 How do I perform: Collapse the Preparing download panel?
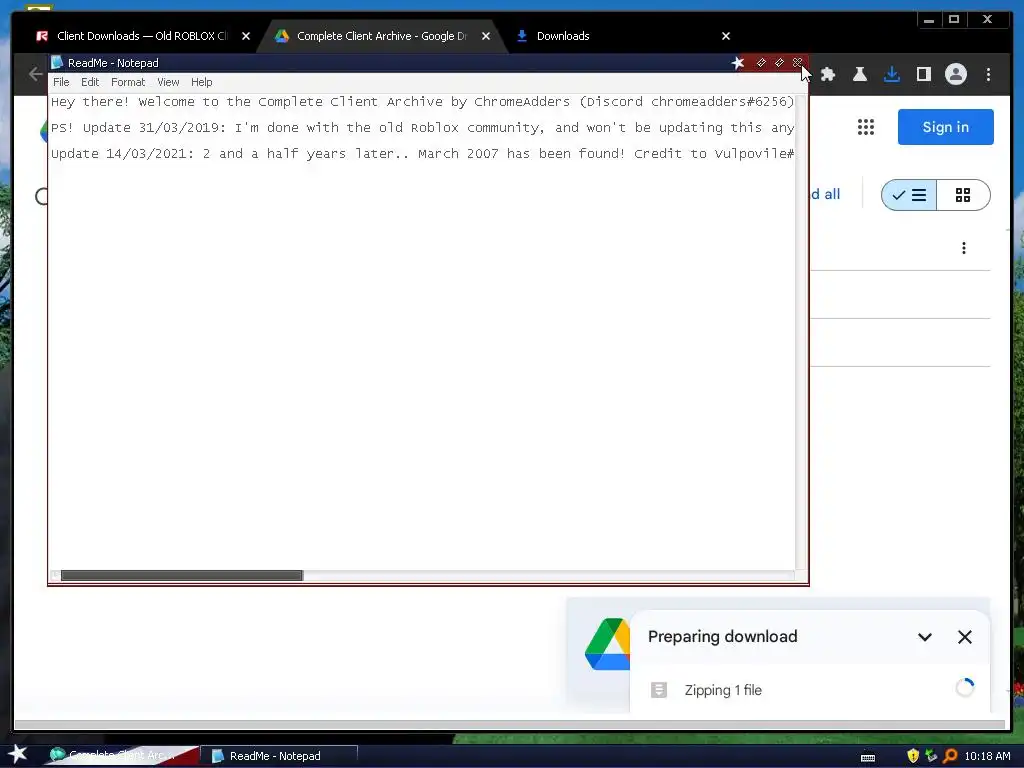point(924,637)
